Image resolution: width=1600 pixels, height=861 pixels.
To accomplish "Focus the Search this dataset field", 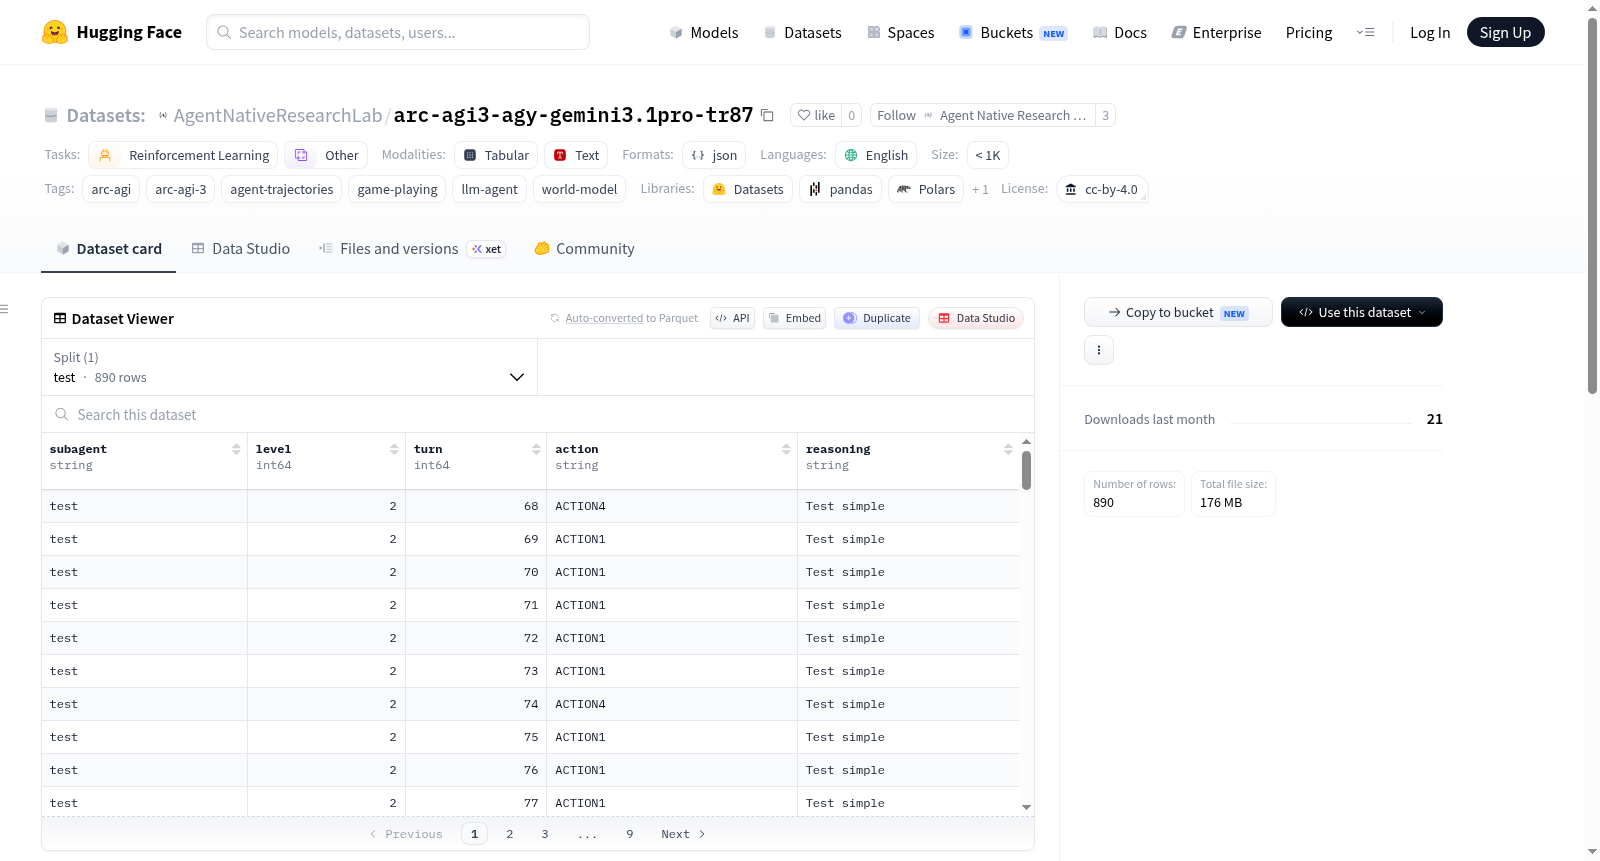I will (x=538, y=414).
